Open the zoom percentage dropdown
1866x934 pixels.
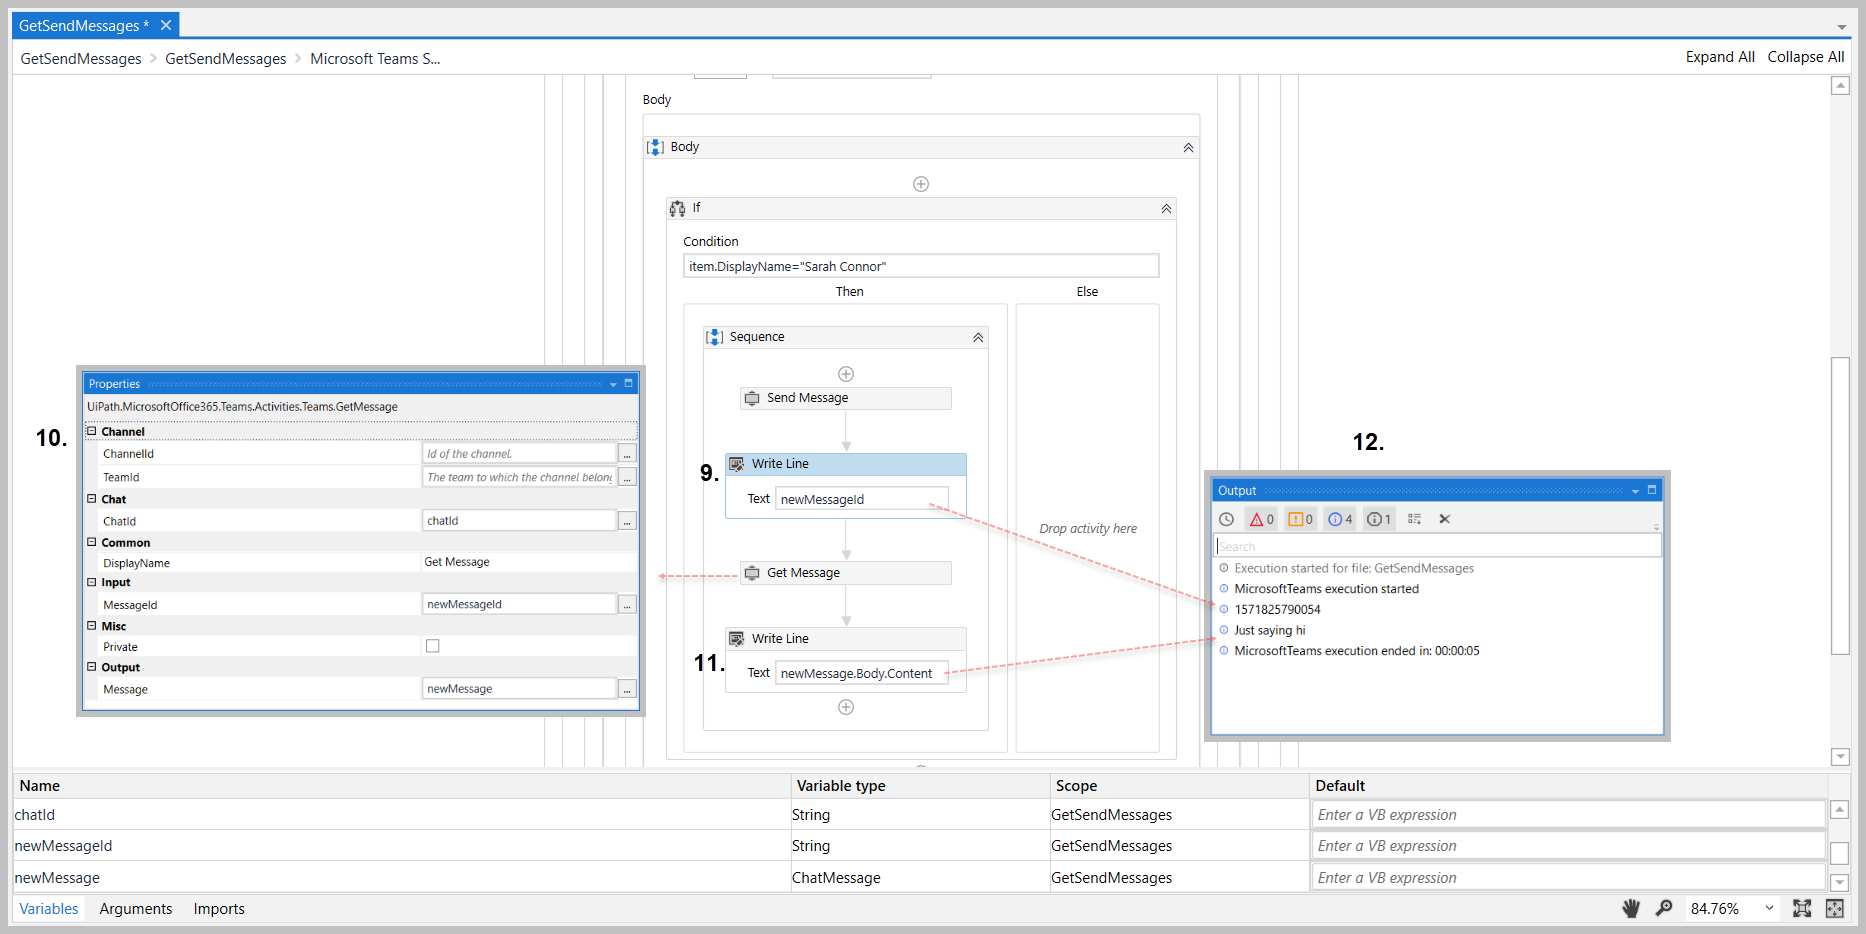coord(1769,908)
